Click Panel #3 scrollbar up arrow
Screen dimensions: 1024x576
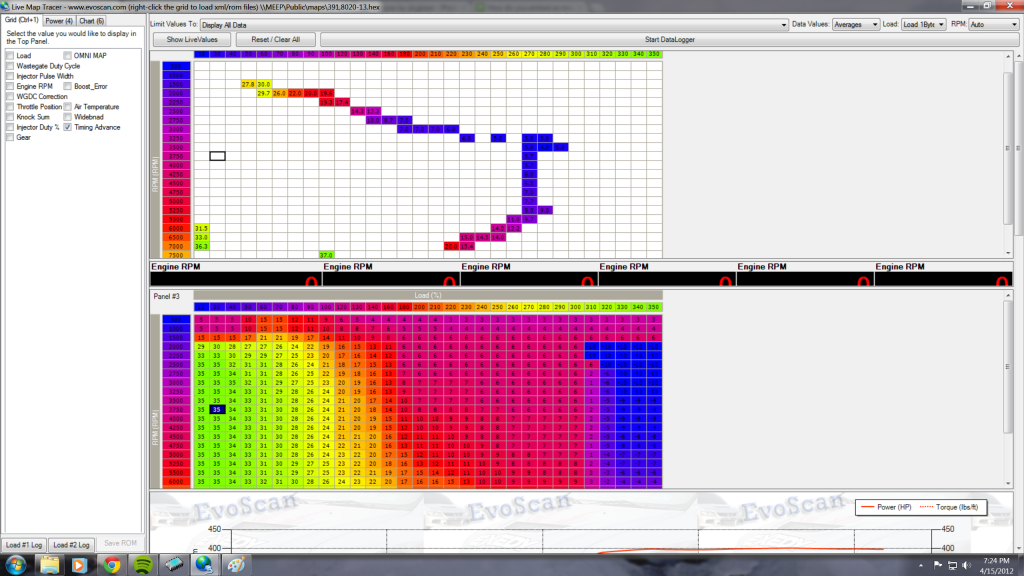click(1008, 295)
